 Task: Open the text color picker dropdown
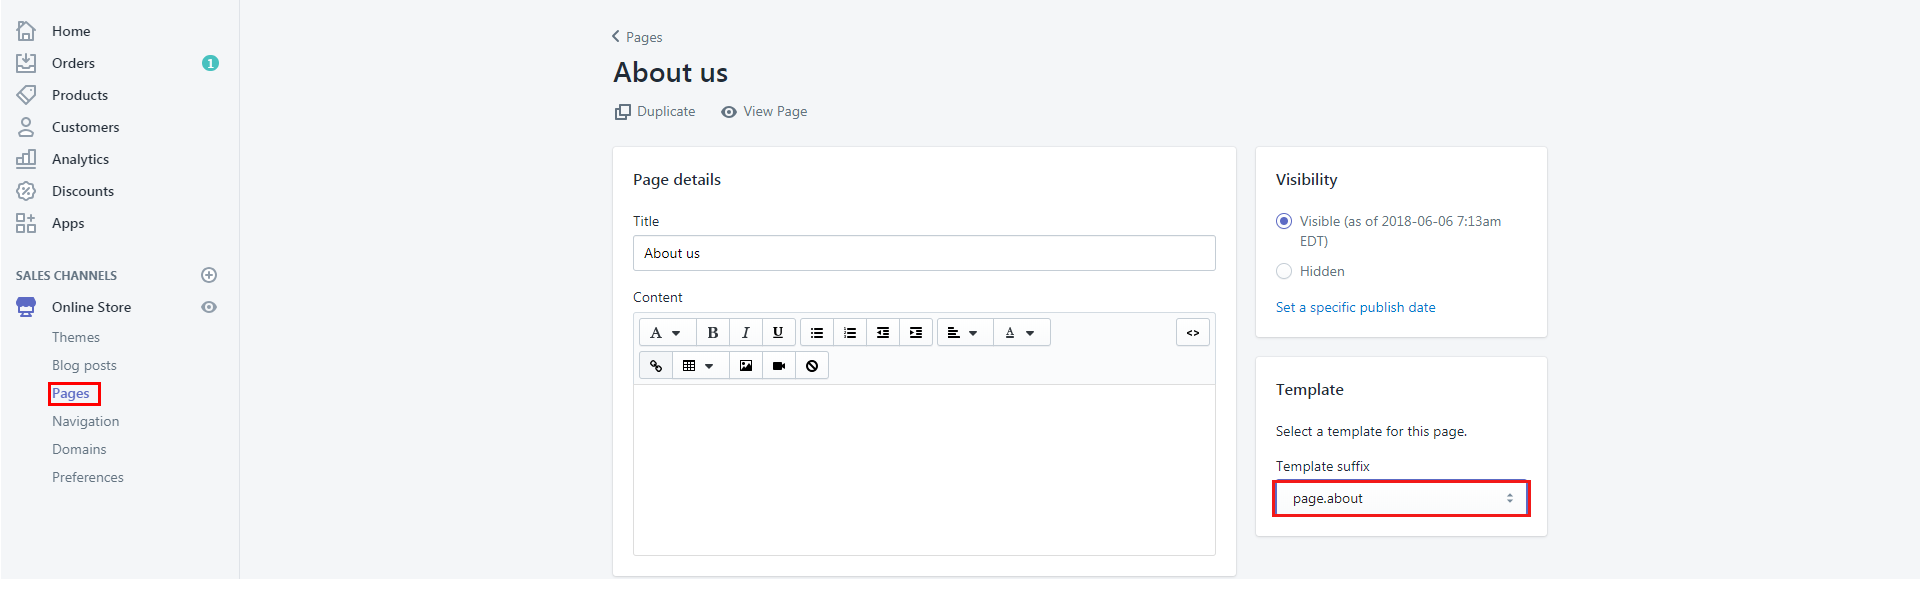click(1019, 333)
